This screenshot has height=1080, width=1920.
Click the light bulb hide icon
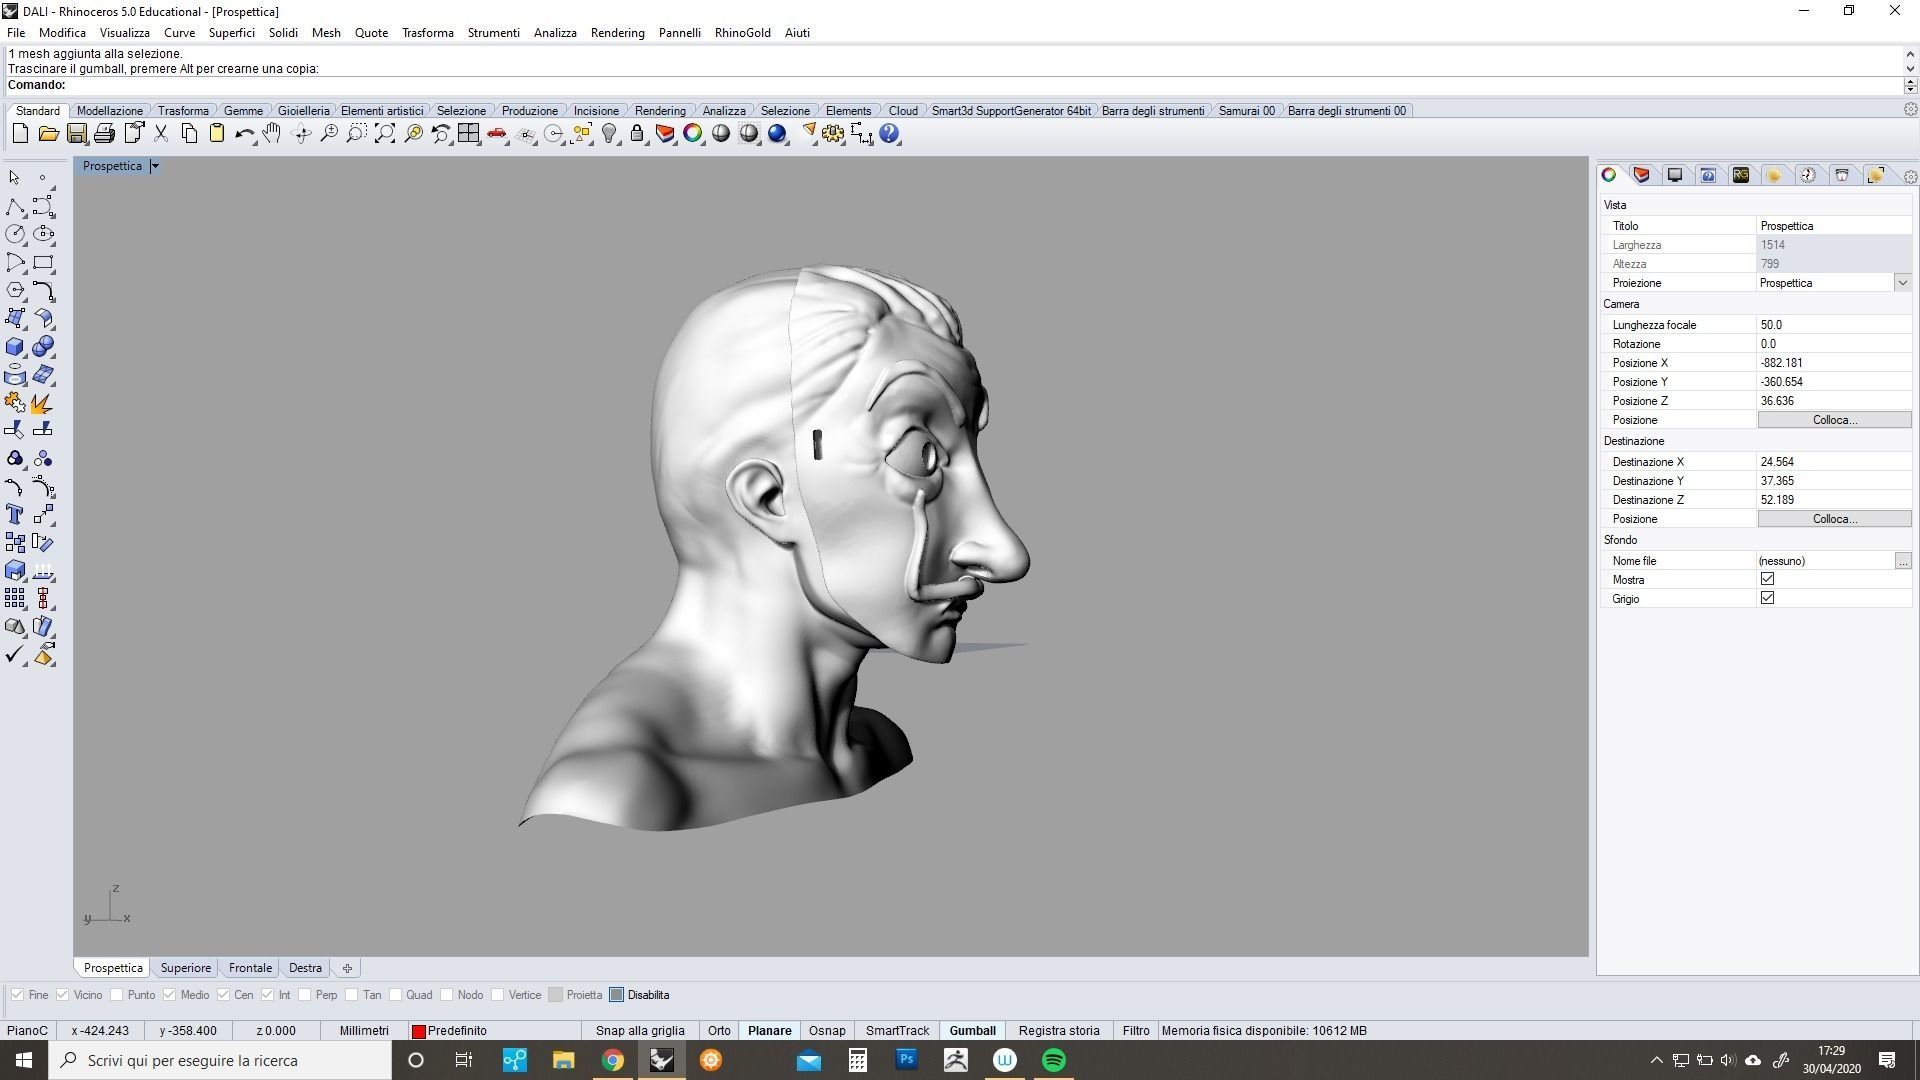pyautogui.click(x=609, y=134)
